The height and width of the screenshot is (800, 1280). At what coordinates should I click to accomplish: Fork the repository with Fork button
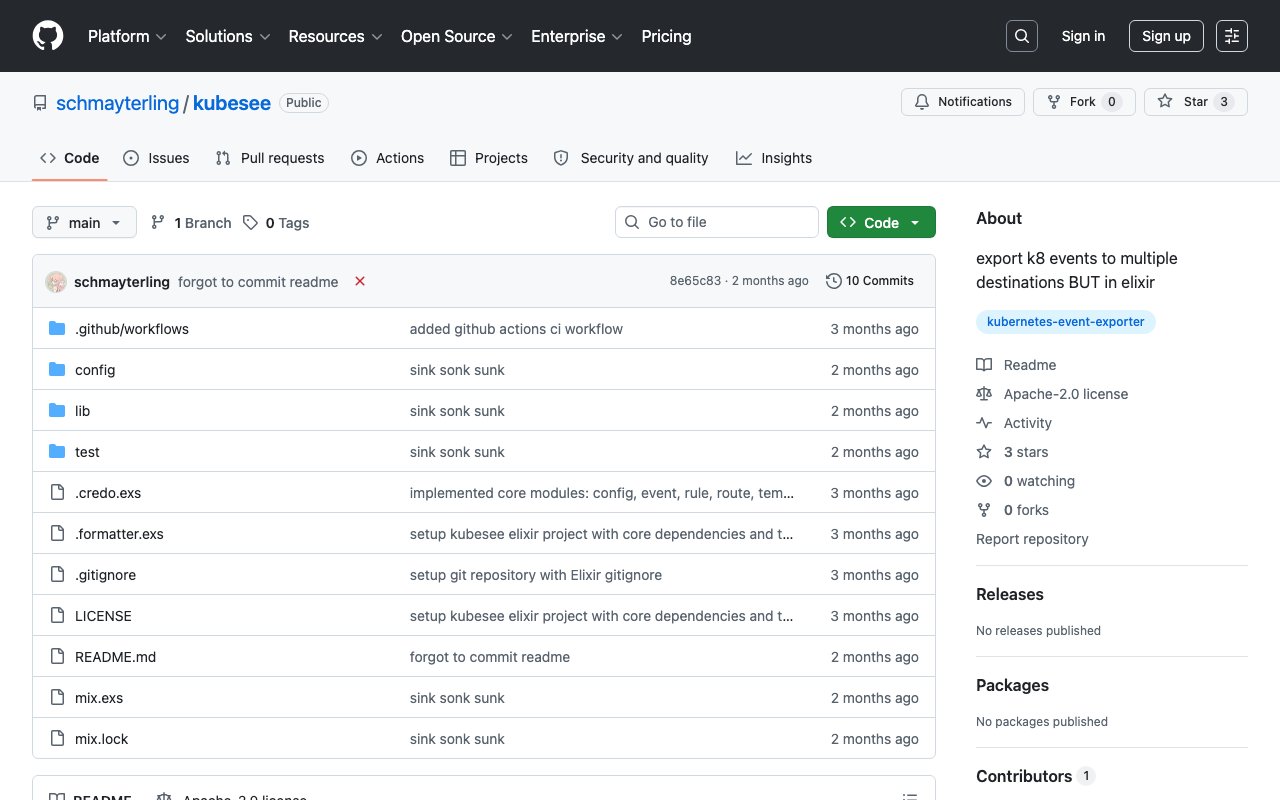[1084, 102]
